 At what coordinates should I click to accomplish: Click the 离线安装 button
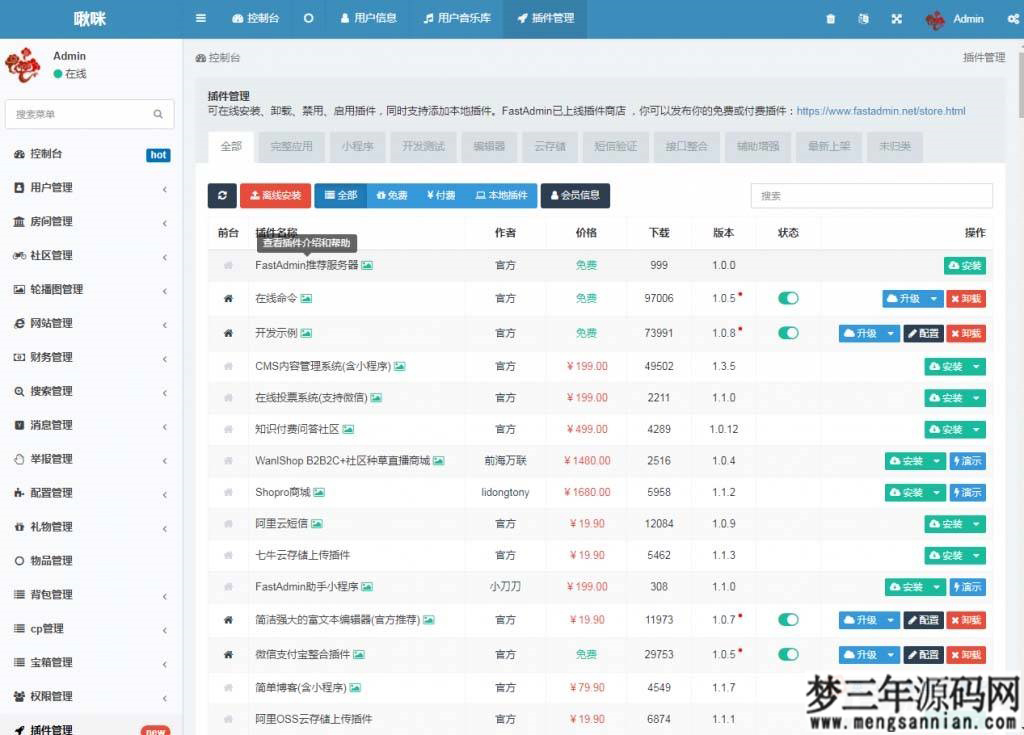tap(276, 195)
